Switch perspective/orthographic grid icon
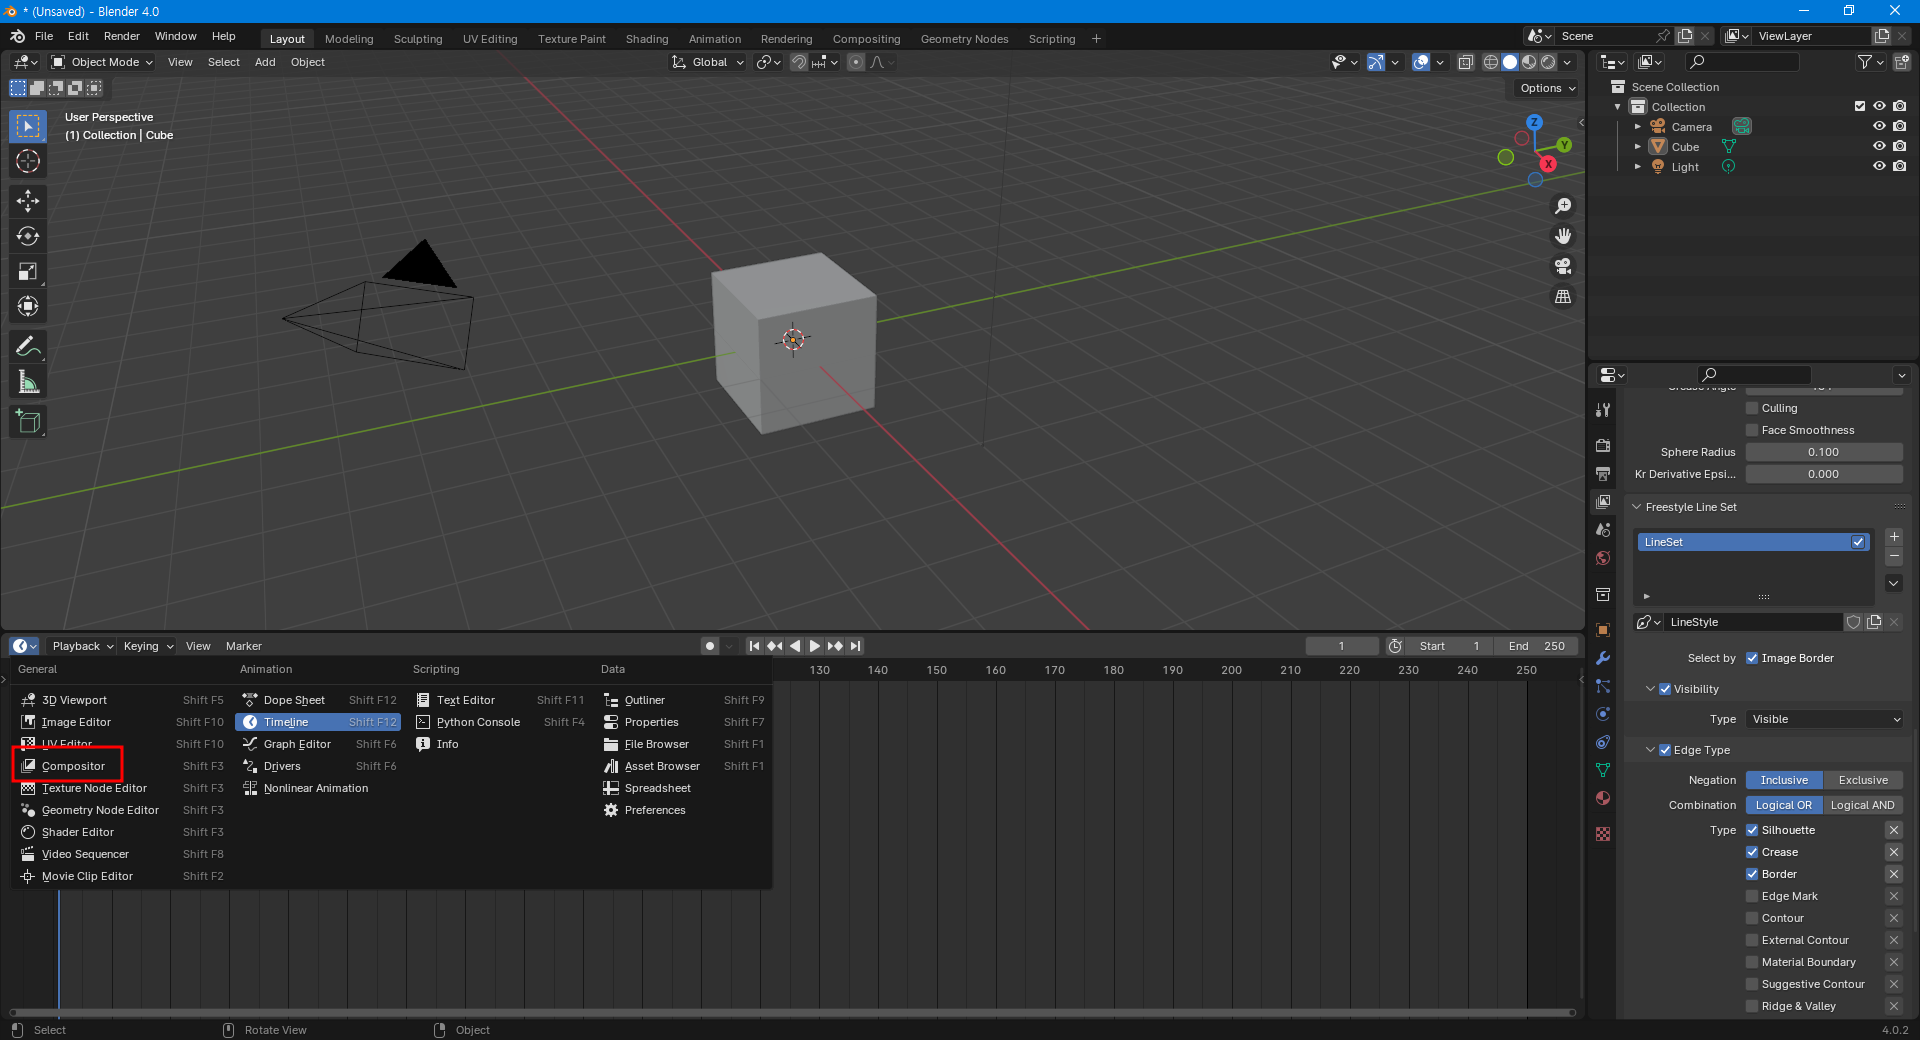 pyautogui.click(x=1563, y=296)
